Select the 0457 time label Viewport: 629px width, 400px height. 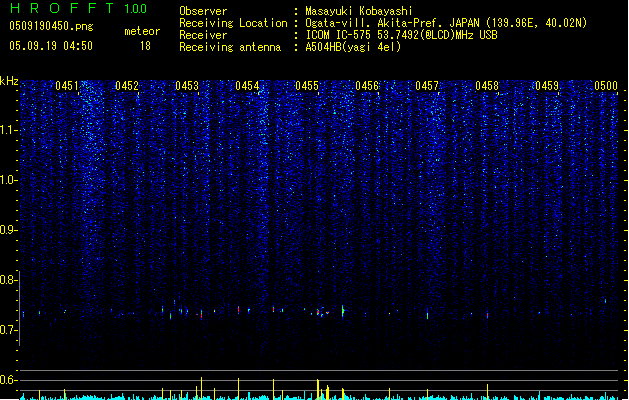click(427, 86)
